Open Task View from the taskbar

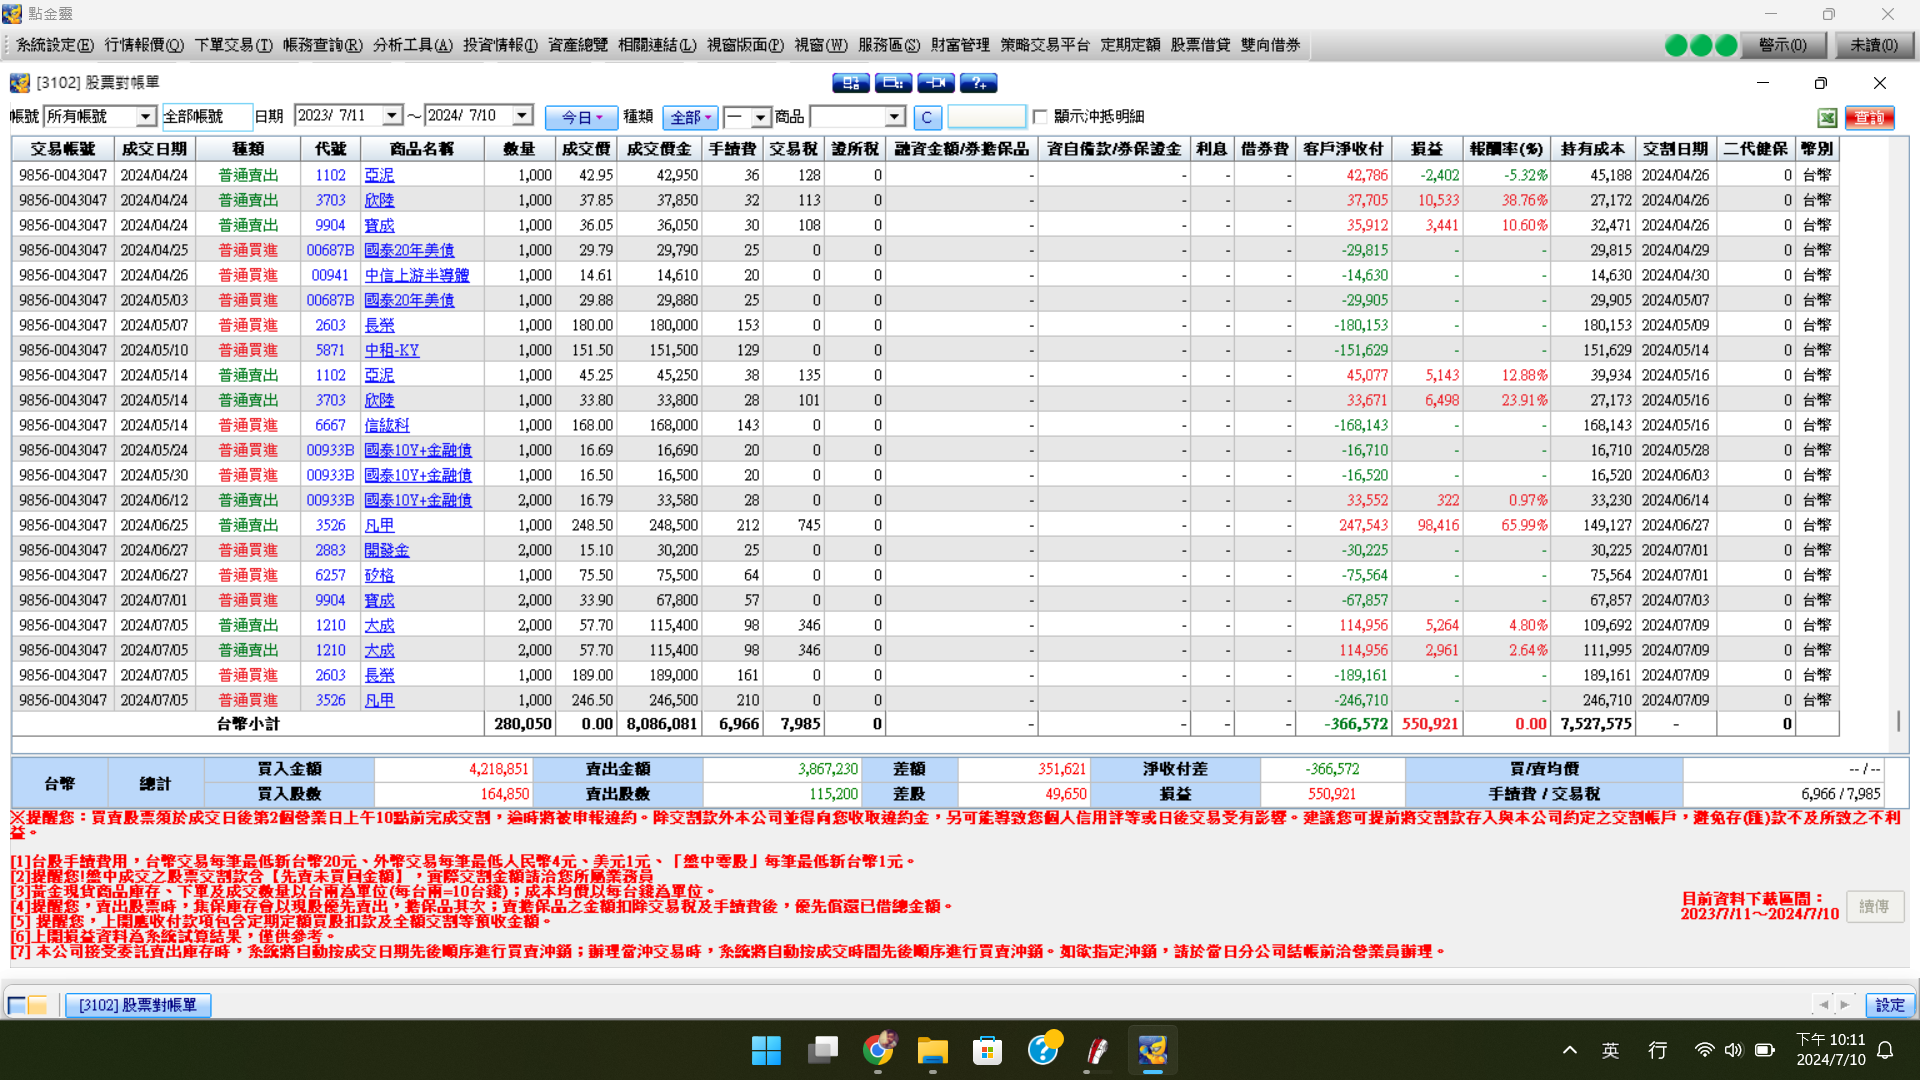tap(823, 1051)
